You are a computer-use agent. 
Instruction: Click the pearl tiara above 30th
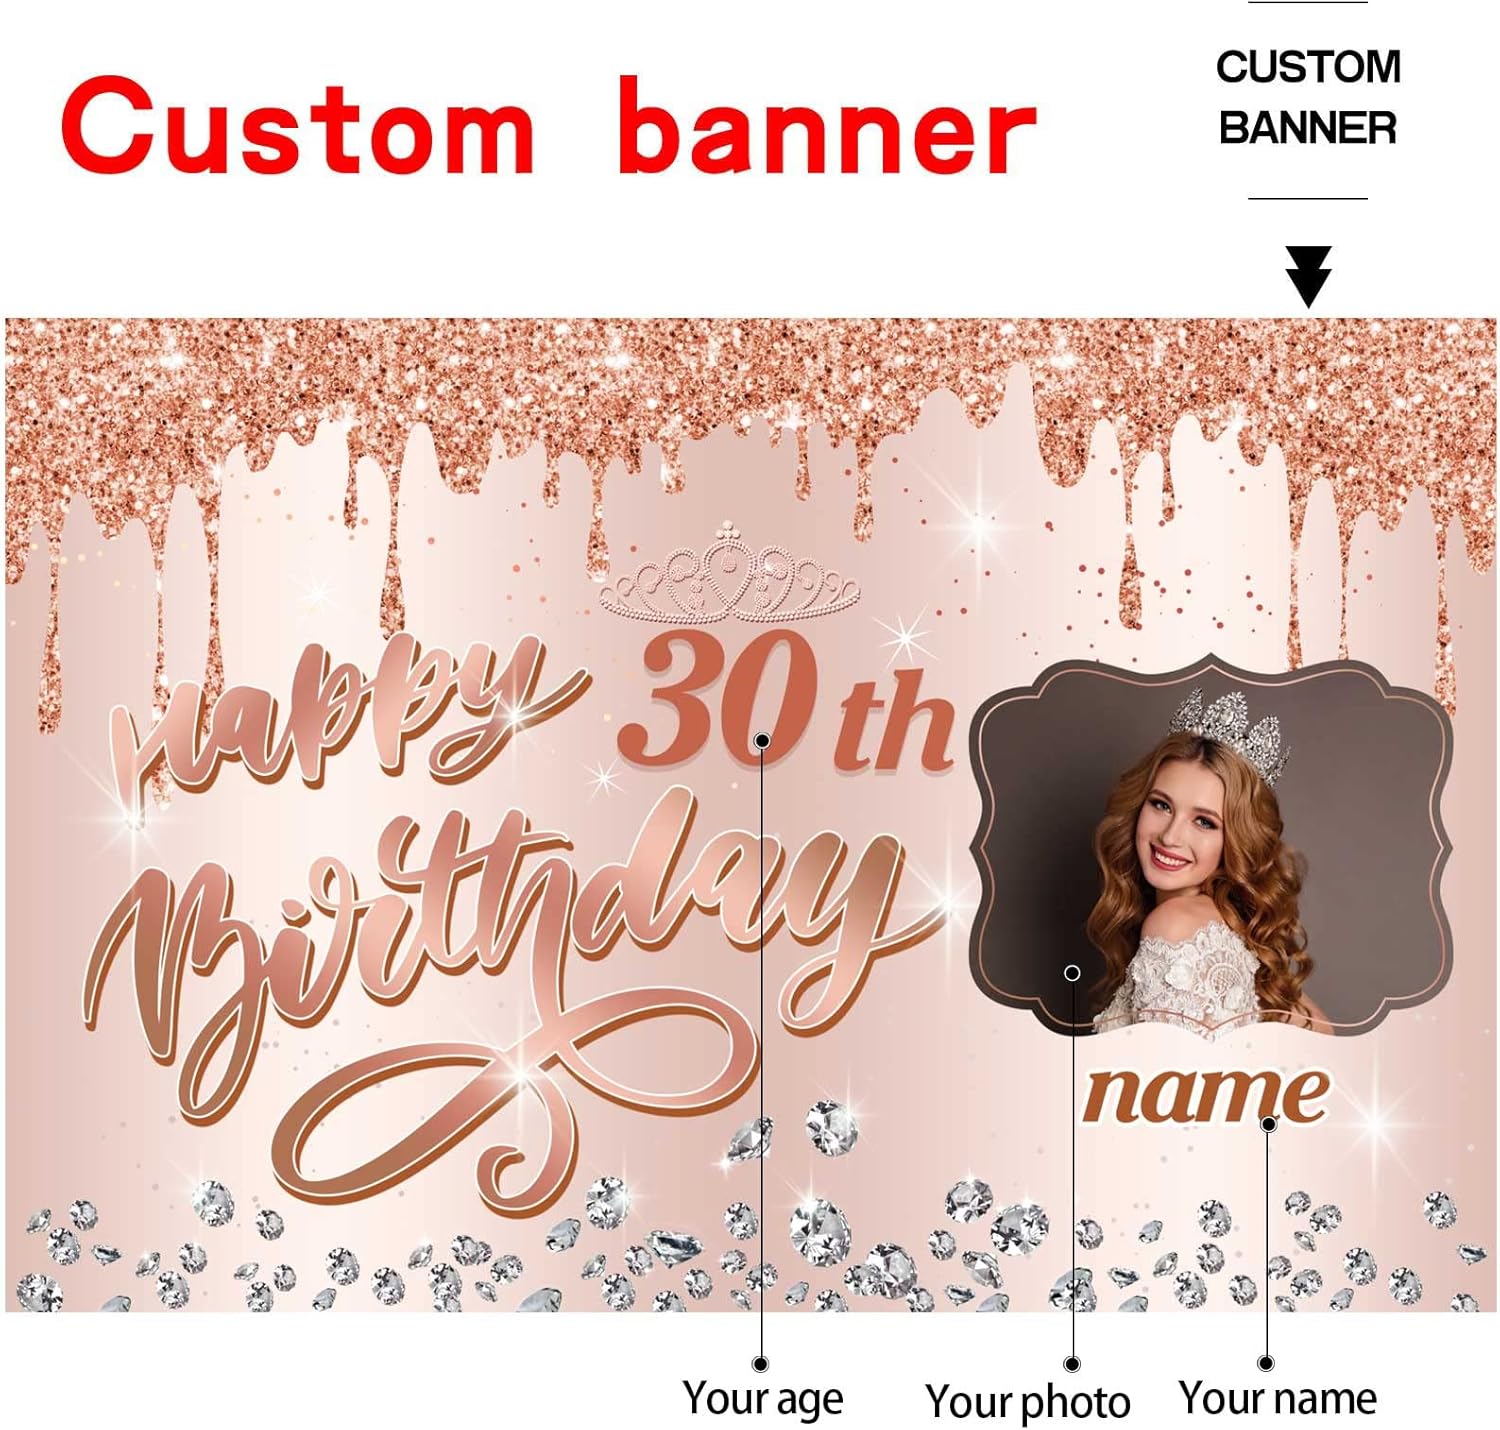click(x=730, y=572)
